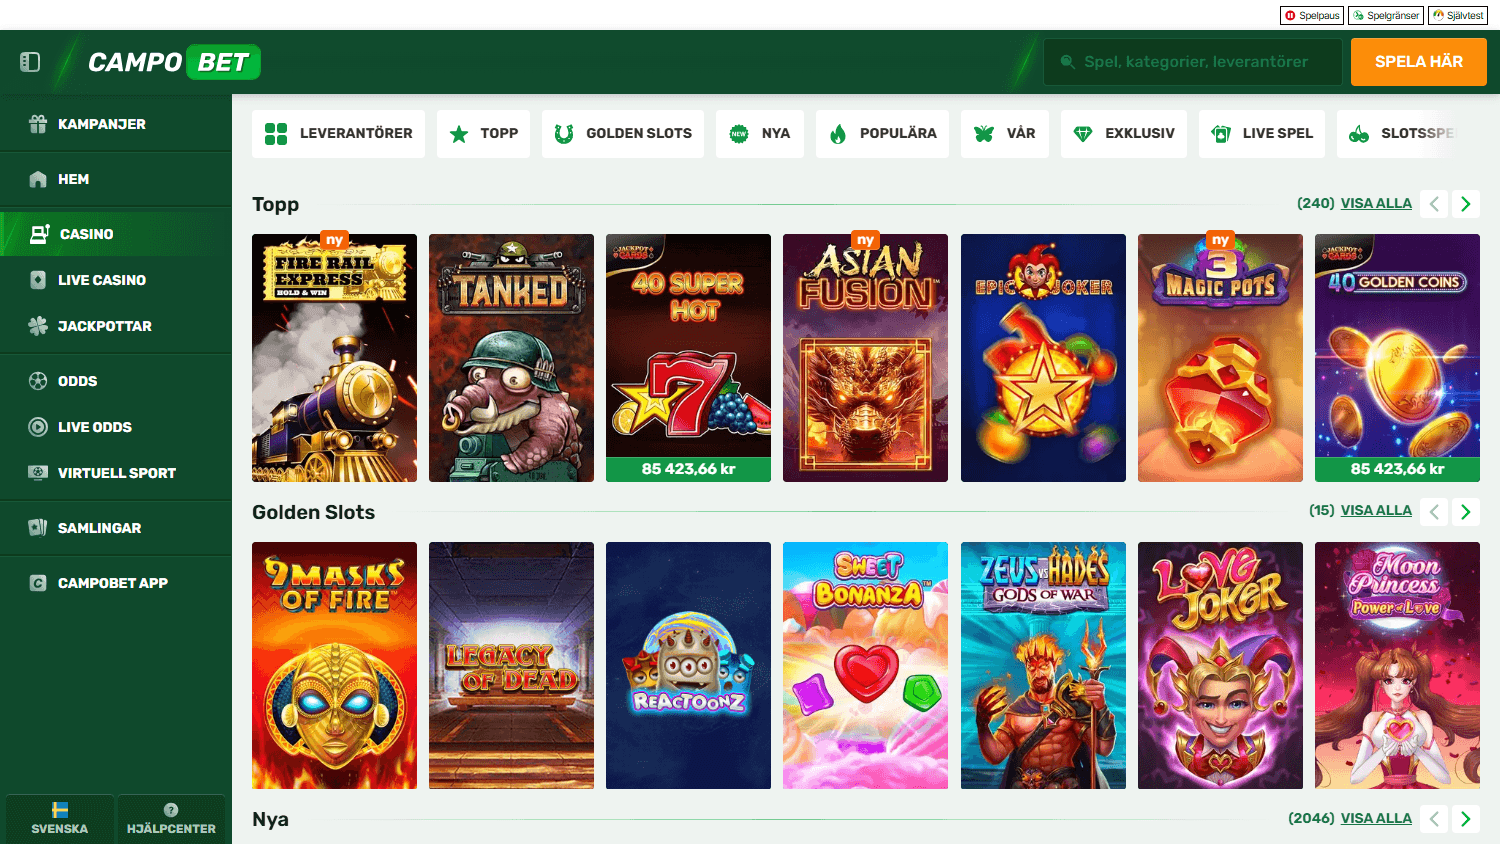Open the Legacy of Dead game

click(511, 665)
